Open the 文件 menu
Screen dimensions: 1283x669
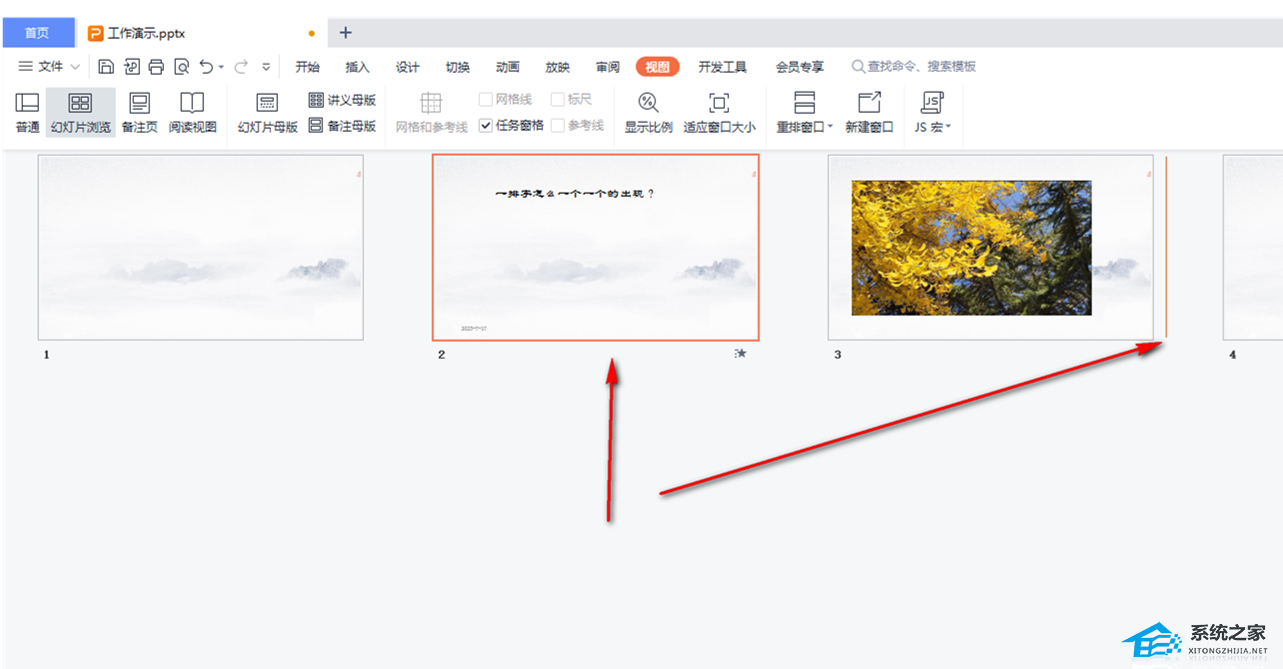click(49, 67)
